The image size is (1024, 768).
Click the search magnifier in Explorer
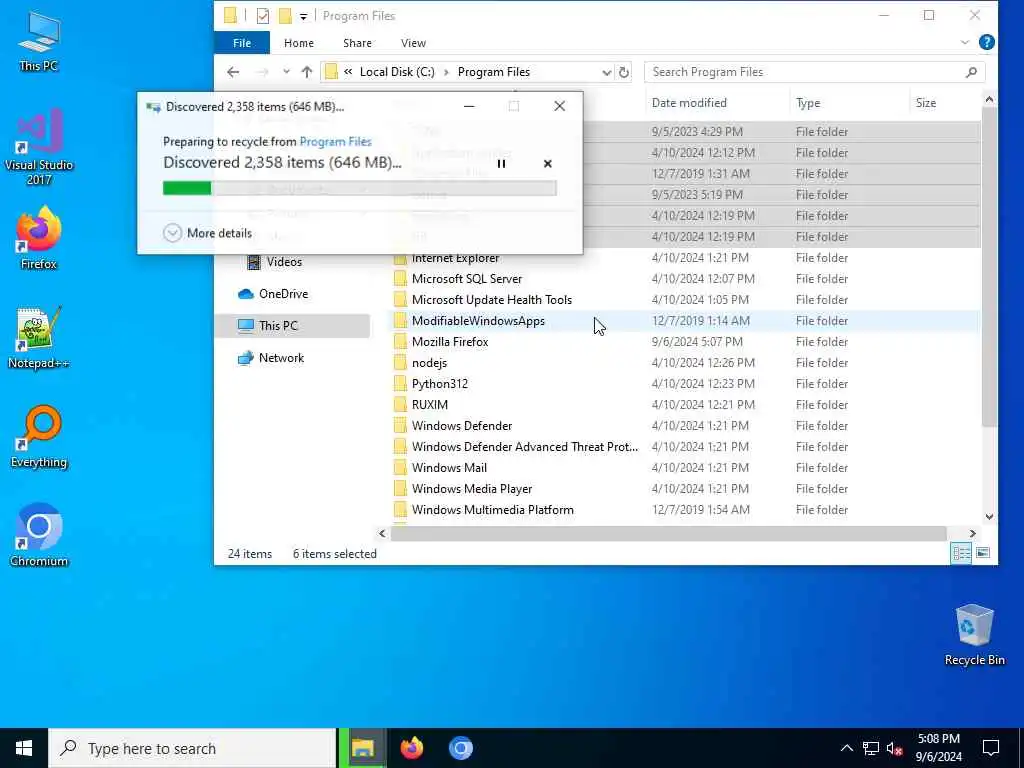[x=971, y=72]
